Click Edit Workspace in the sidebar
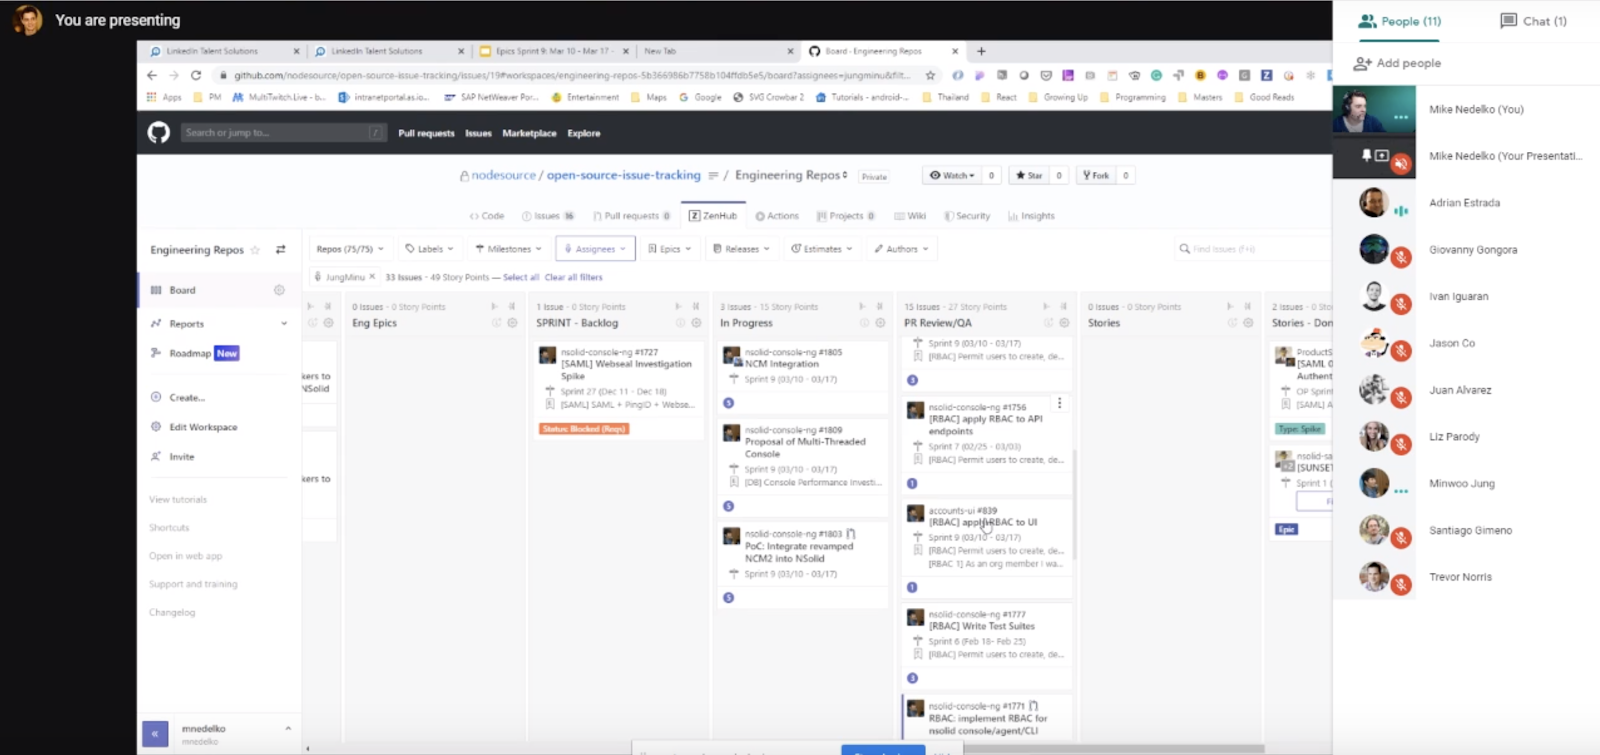The image size is (1600, 755). click(x=203, y=427)
